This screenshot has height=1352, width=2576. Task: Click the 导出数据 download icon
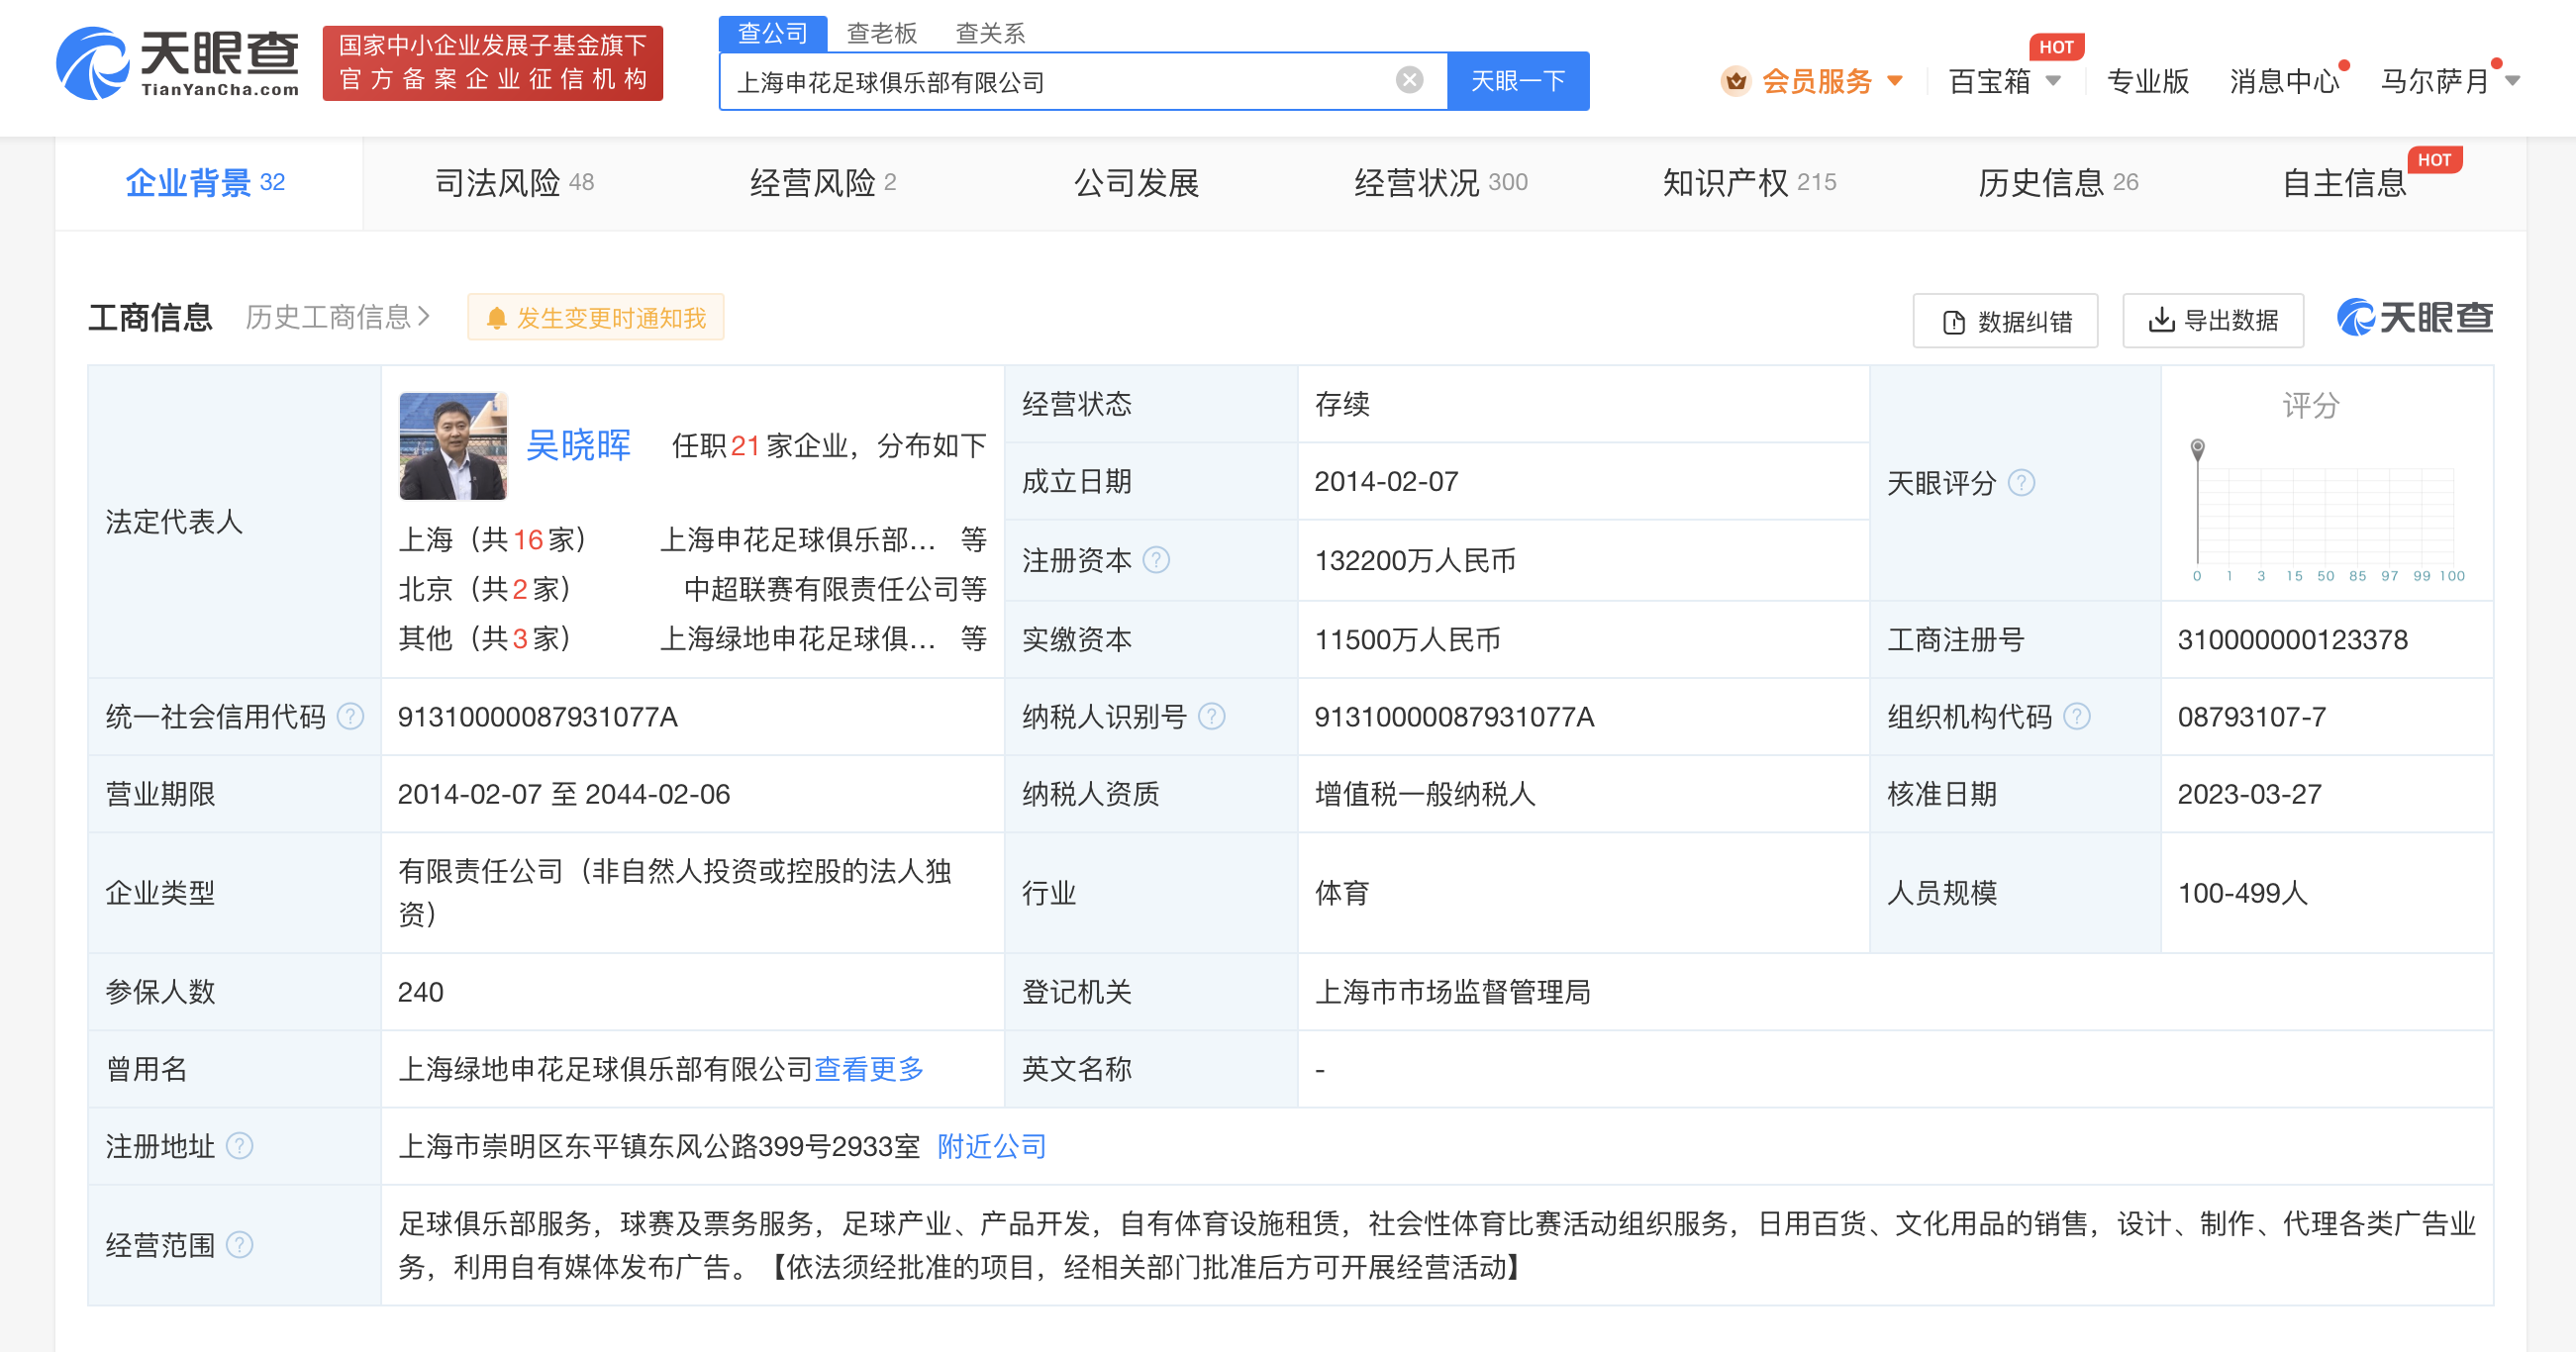pyautogui.click(x=2161, y=321)
